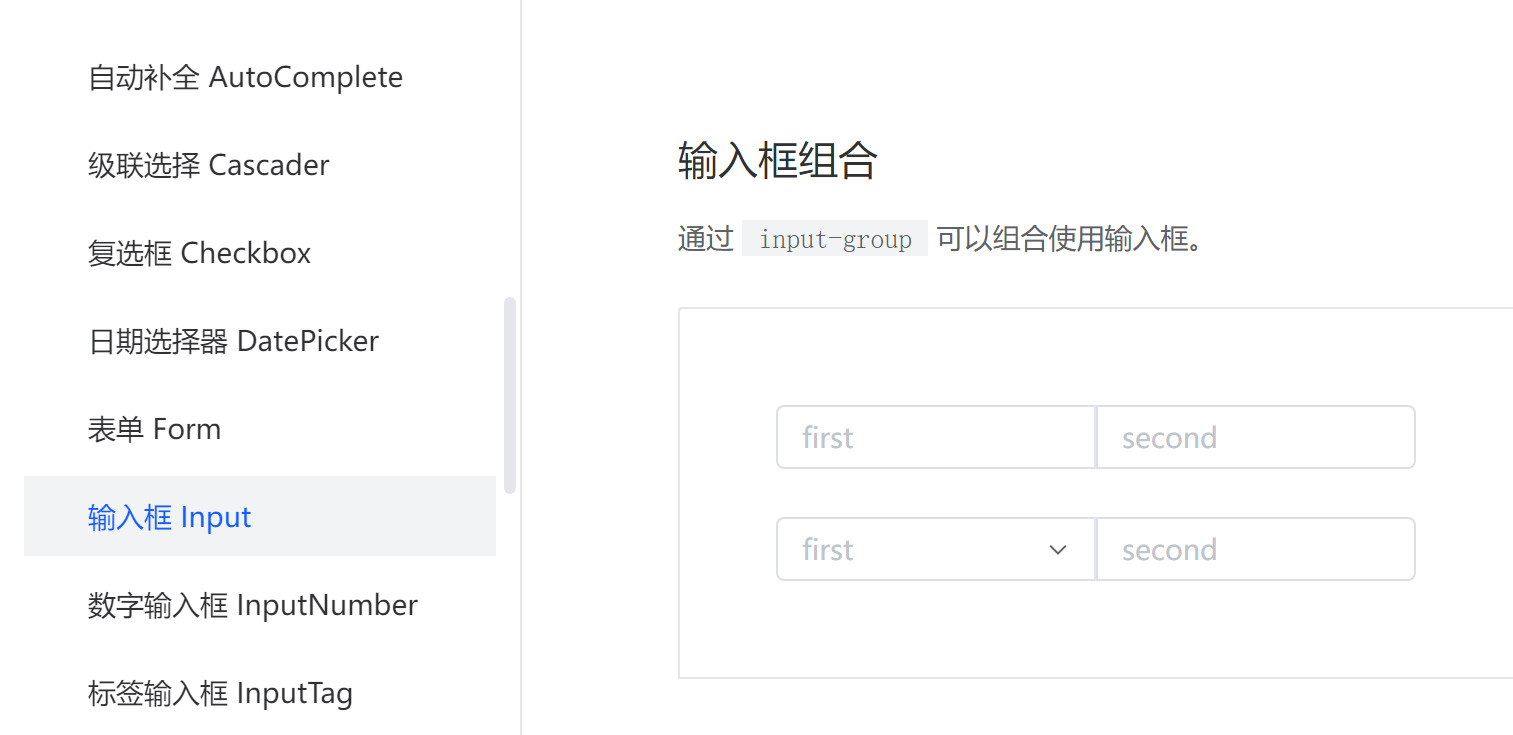The width and height of the screenshot is (1513, 735).
Task: Click the description text 可以组合使用输入框
Action: click(1068, 240)
